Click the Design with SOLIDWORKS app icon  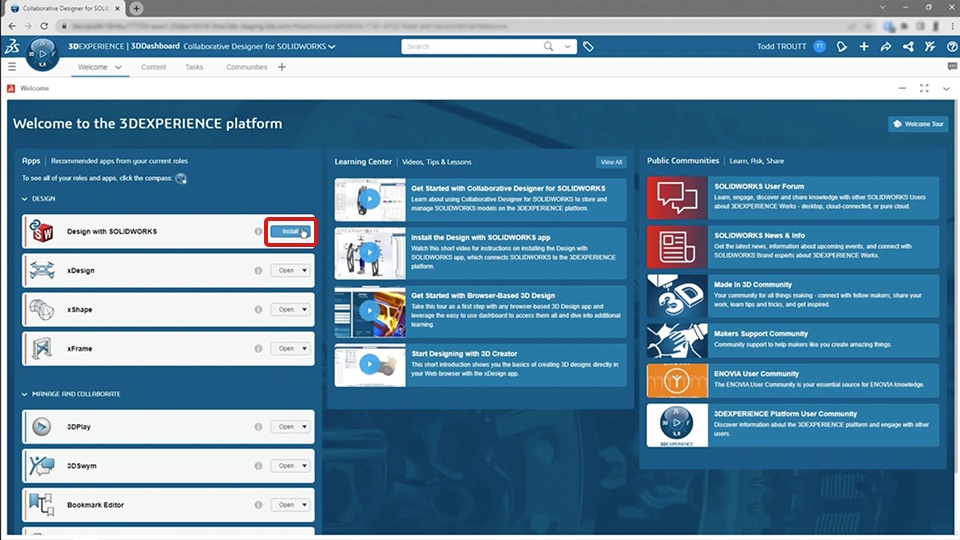pyautogui.click(x=42, y=231)
